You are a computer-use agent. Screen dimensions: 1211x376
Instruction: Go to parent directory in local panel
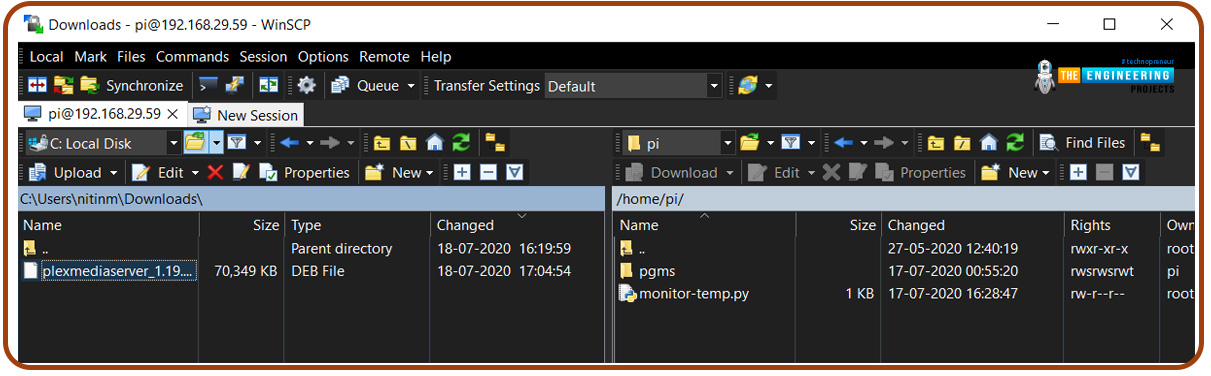[382, 143]
